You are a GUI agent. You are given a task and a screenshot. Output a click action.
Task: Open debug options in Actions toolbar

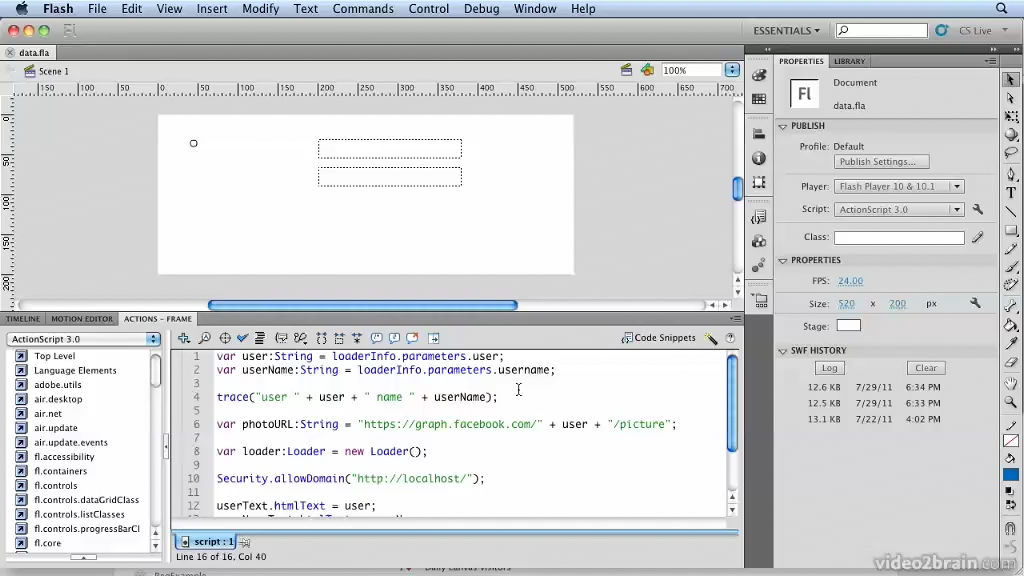click(300, 338)
